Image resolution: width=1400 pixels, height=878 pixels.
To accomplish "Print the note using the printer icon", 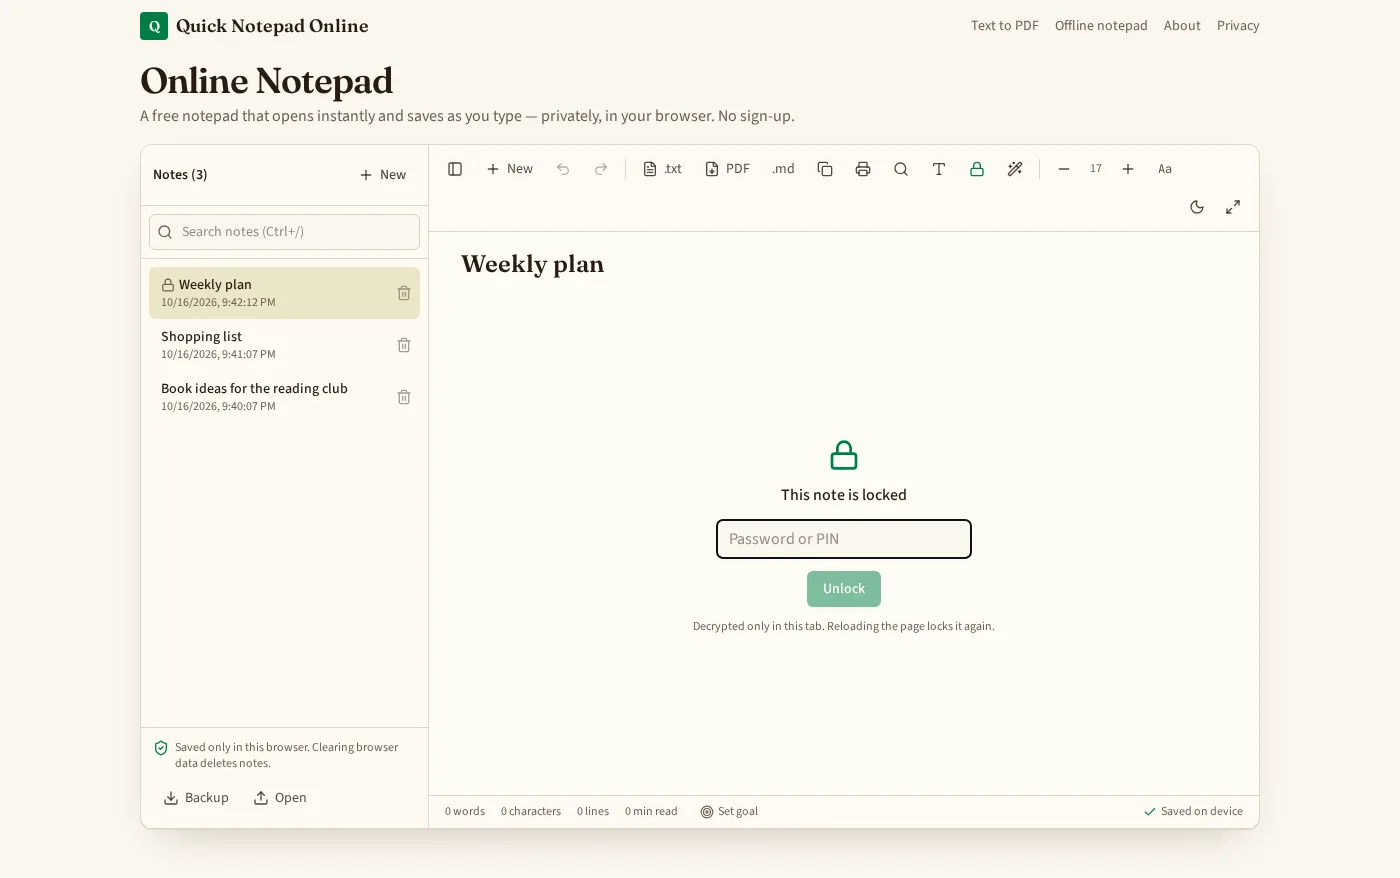I will tap(863, 169).
